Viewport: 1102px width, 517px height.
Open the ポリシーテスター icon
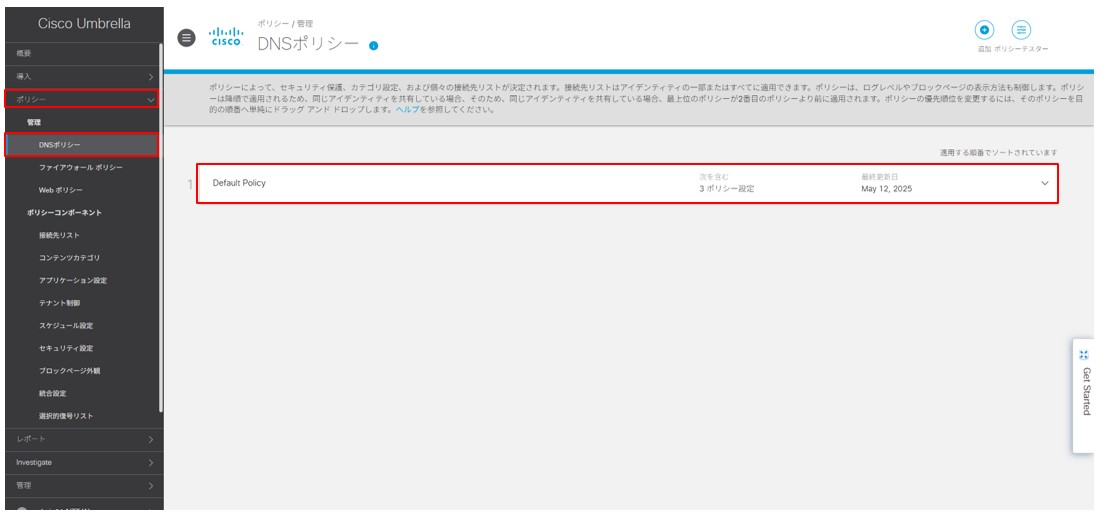1020,30
